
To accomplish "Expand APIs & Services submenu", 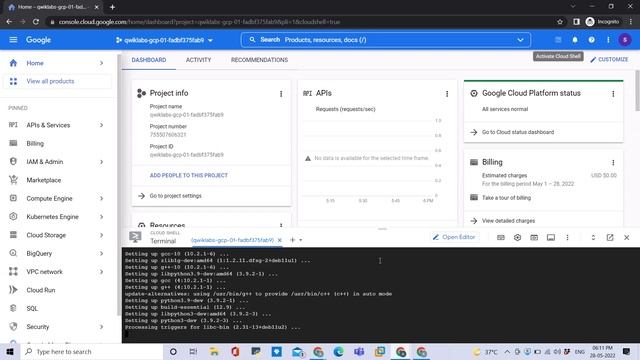I will click(x=101, y=125).
